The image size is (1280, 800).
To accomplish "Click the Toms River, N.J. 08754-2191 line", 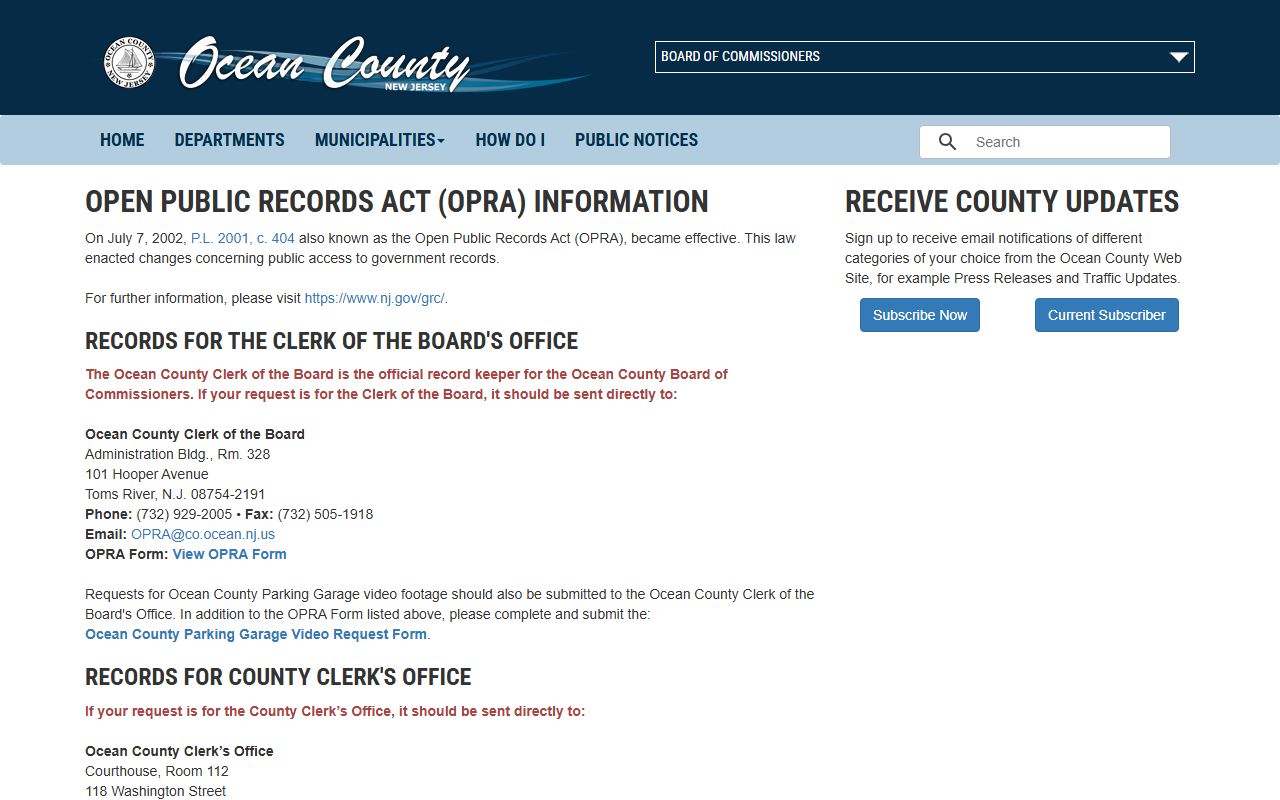I will click(x=175, y=494).
